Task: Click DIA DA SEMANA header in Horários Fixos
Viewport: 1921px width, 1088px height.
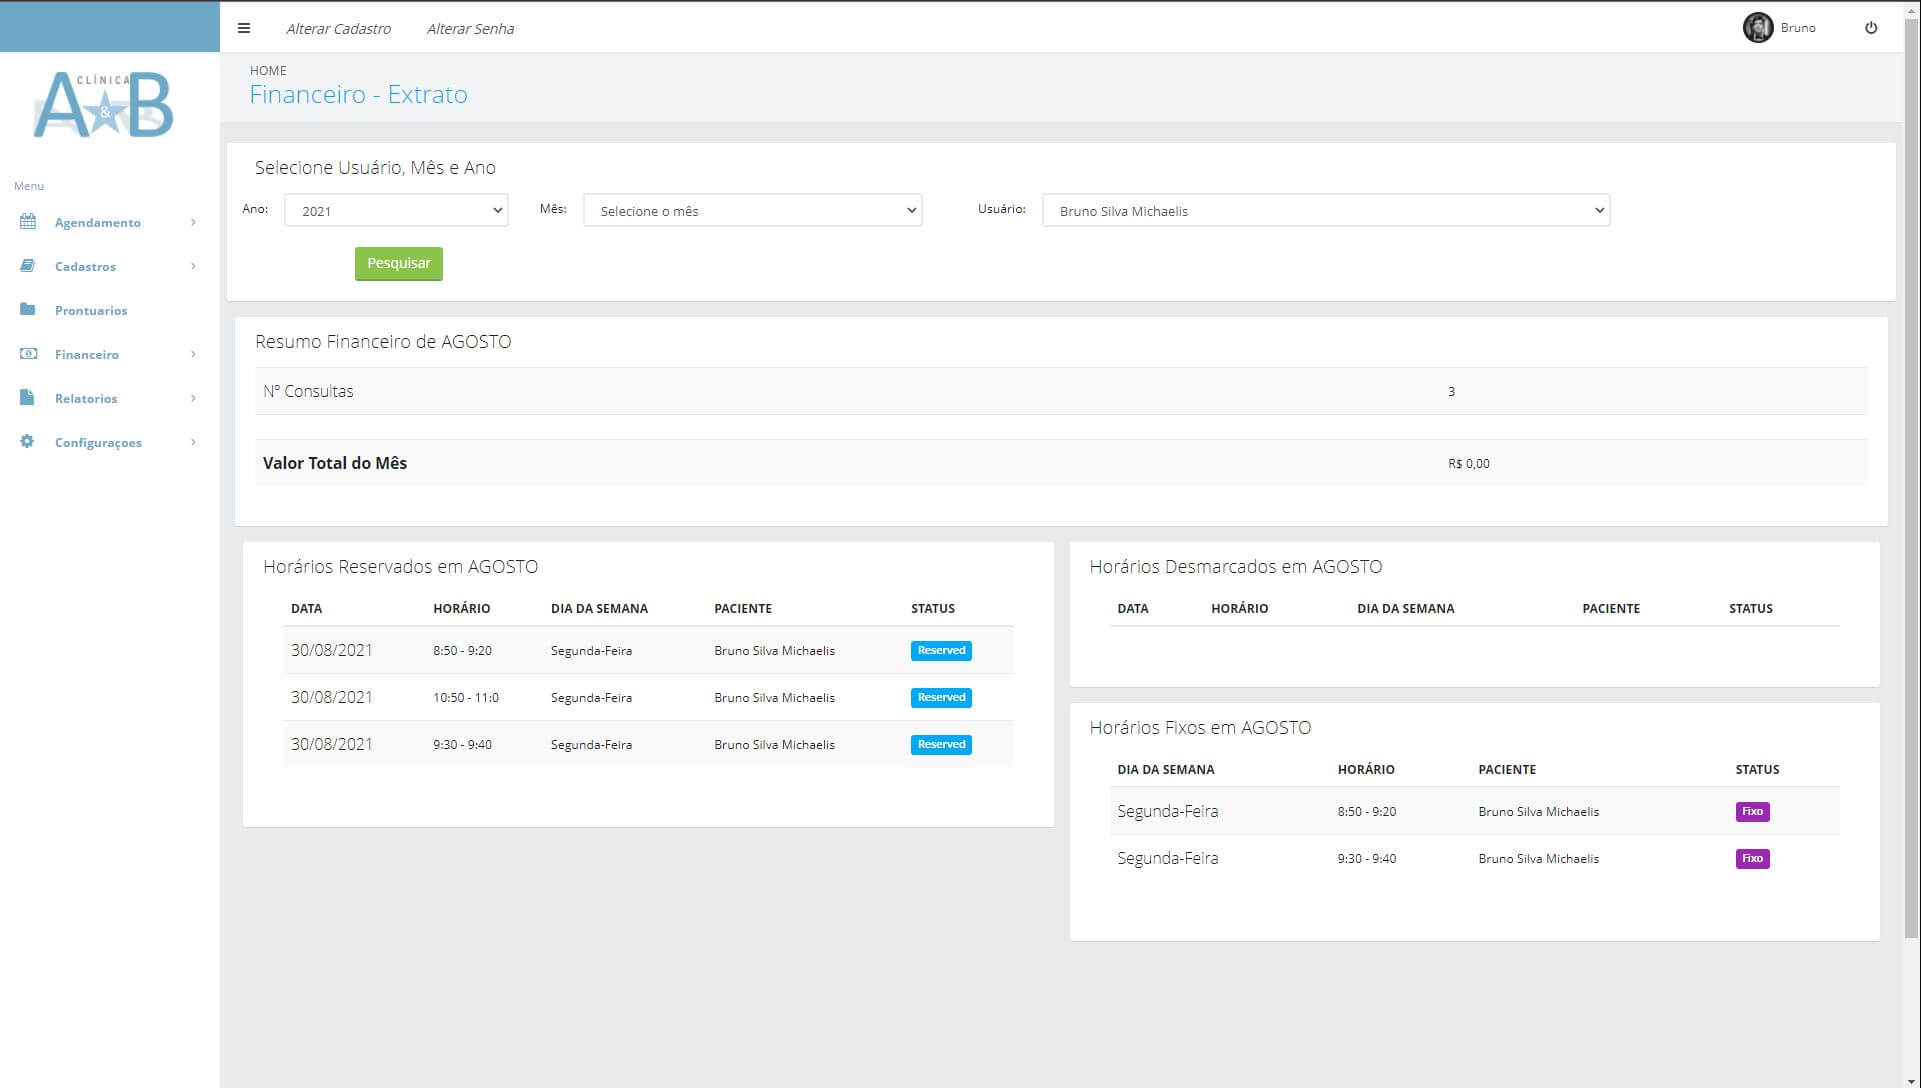Action: pos(1166,769)
